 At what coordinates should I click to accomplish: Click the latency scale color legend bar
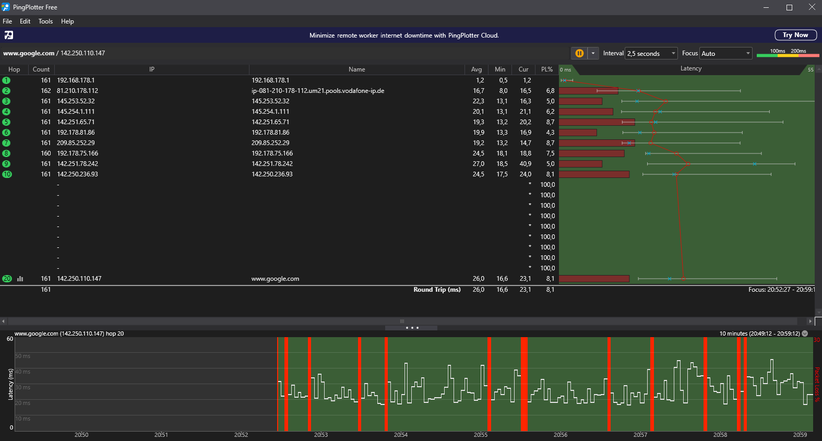[x=787, y=55]
